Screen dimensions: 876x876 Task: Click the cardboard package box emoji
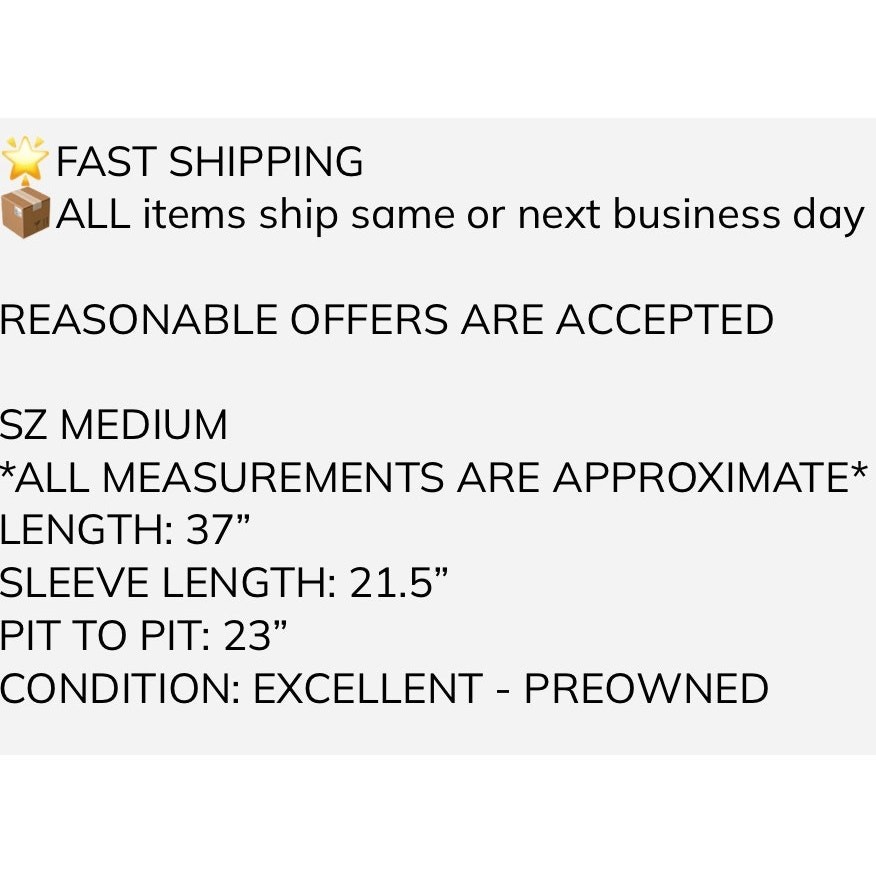tap(26, 213)
